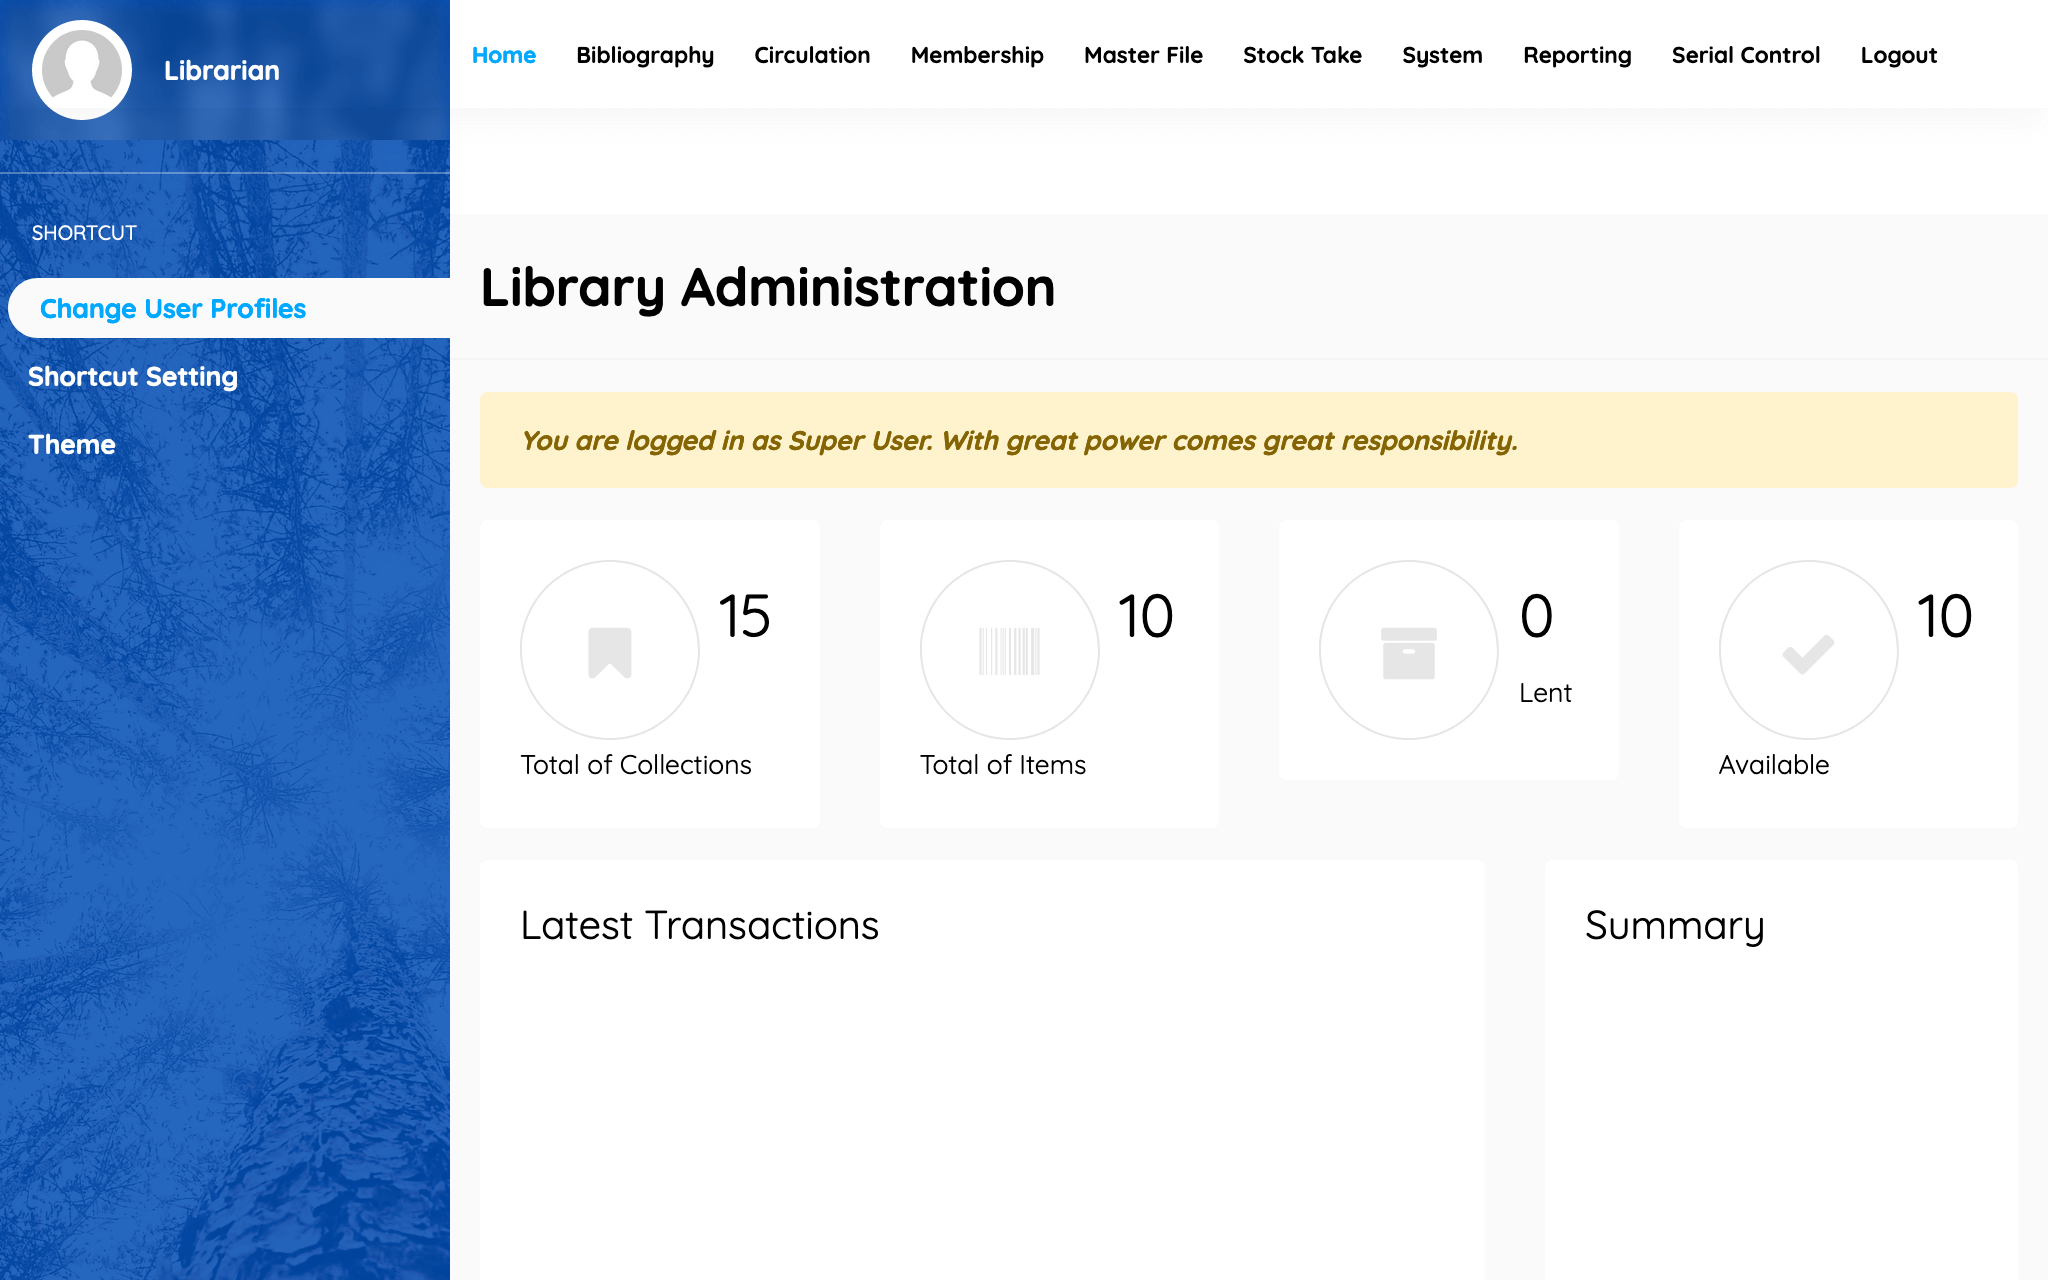Click the checkmark icon for Available
The image size is (2048, 1280).
[1808, 654]
